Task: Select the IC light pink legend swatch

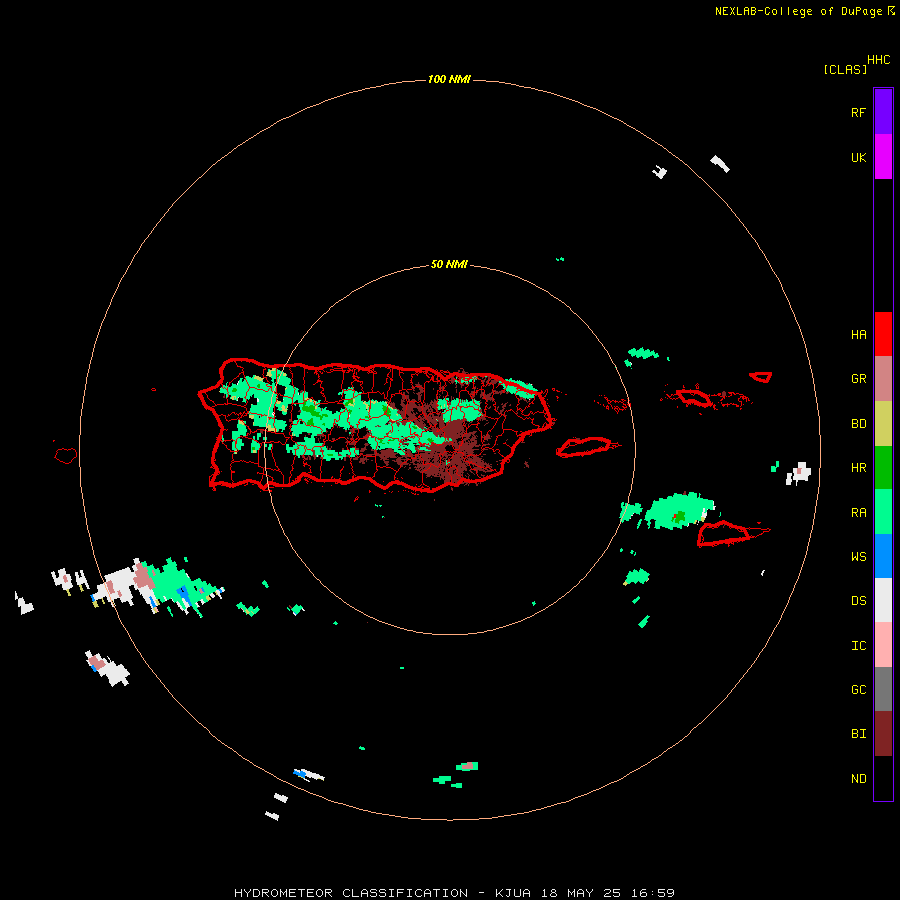Action: point(883,645)
